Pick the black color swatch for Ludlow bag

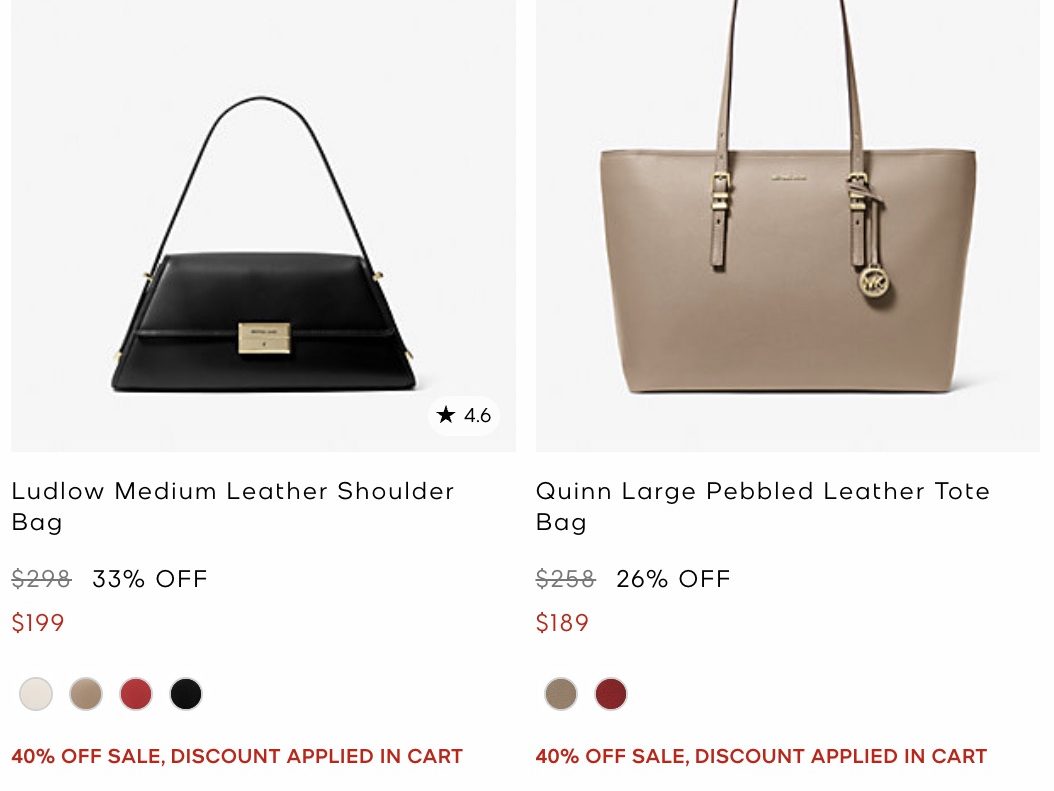point(186,694)
